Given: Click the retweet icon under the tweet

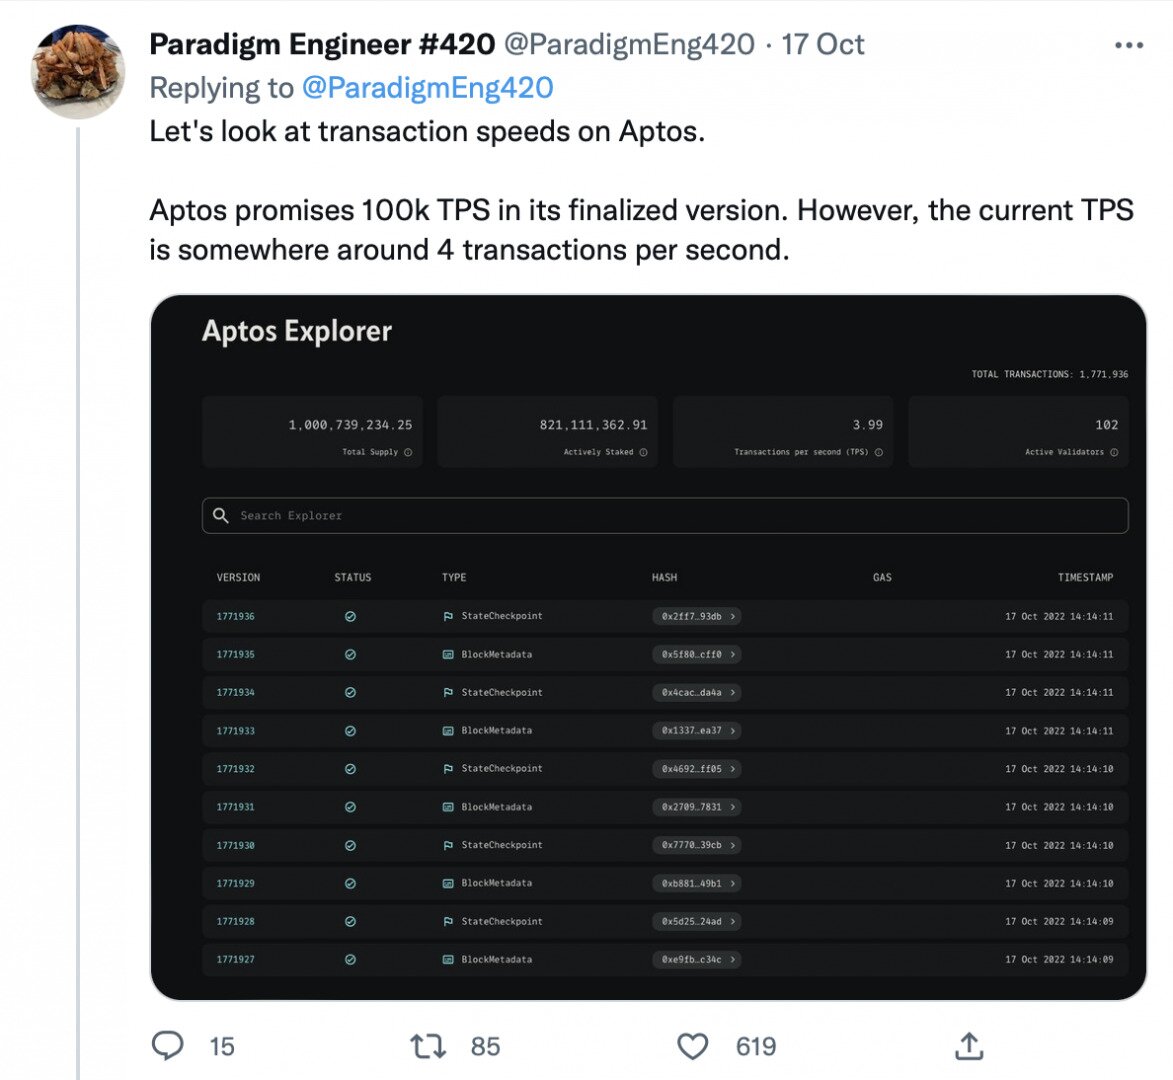Looking at the screenshot, I should click(x=427, y=1046).
